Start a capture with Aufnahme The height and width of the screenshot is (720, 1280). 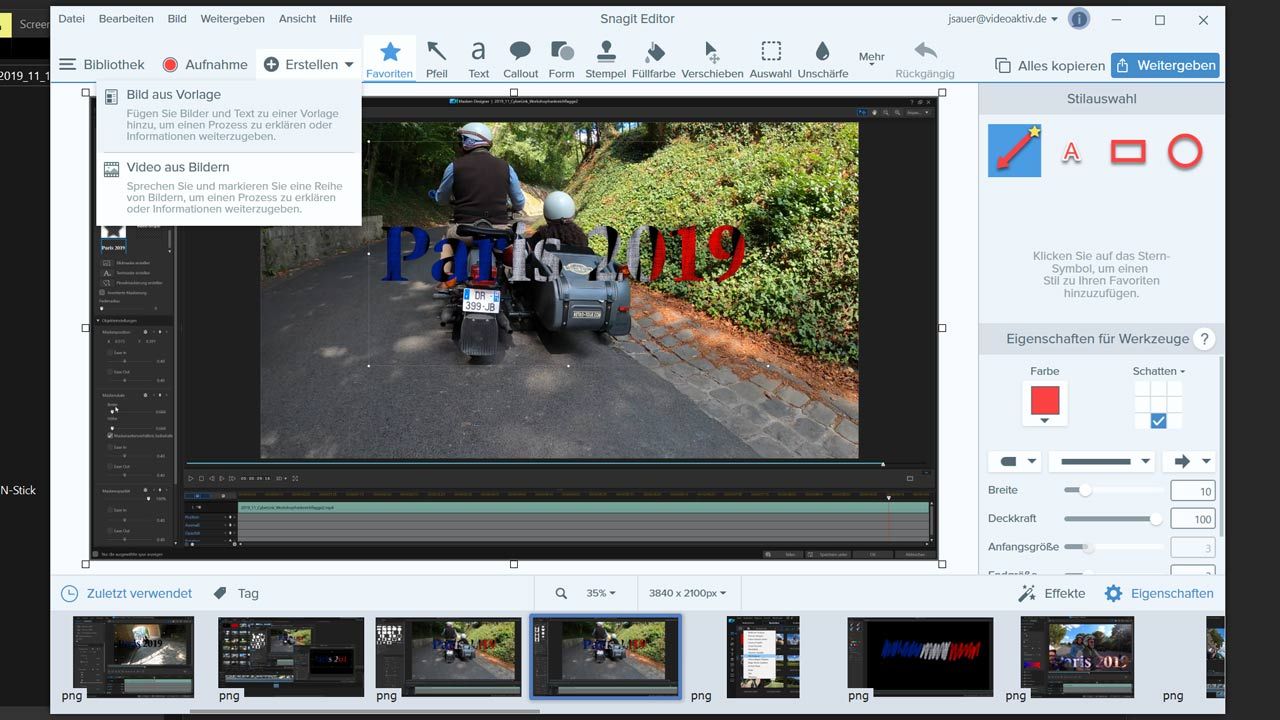[x=205, y=65]
